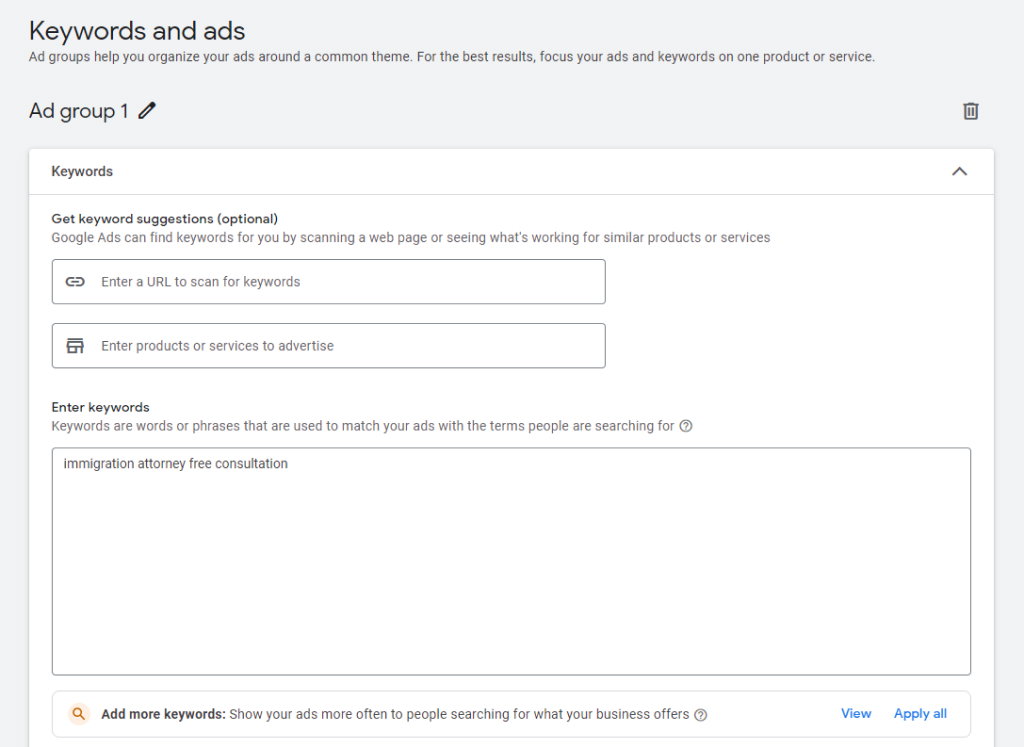
Task: Click 'Get keyword suggestions (optional)' label
Action: coord(164,219)
